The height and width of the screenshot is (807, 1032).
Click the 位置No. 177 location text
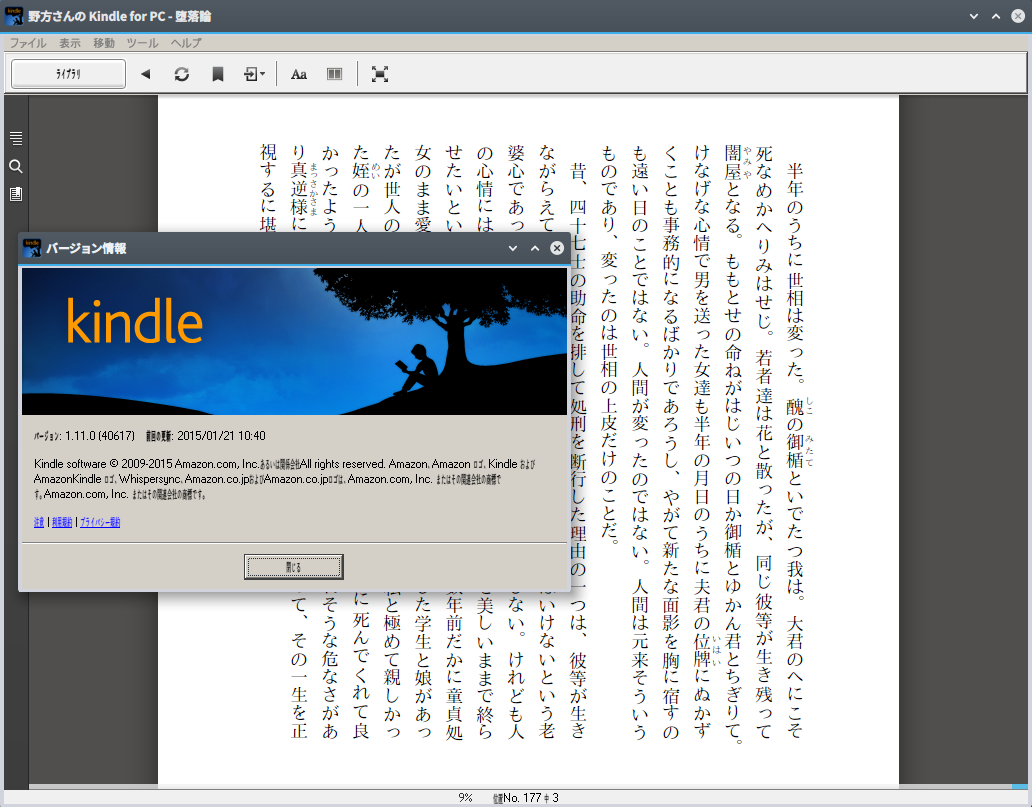pos(526,798)
